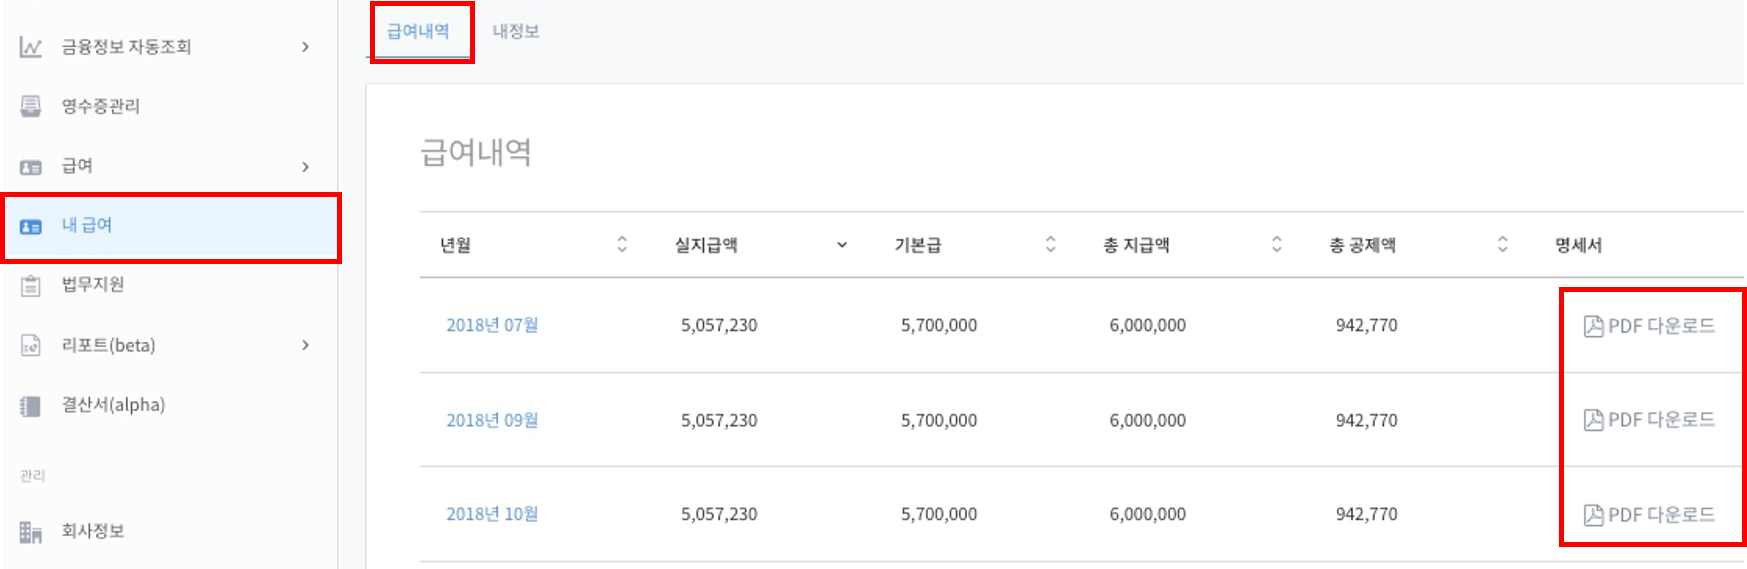Expand the 급여 sidebar chevron
The image size is (1747, 569).
tap(305, 167)
